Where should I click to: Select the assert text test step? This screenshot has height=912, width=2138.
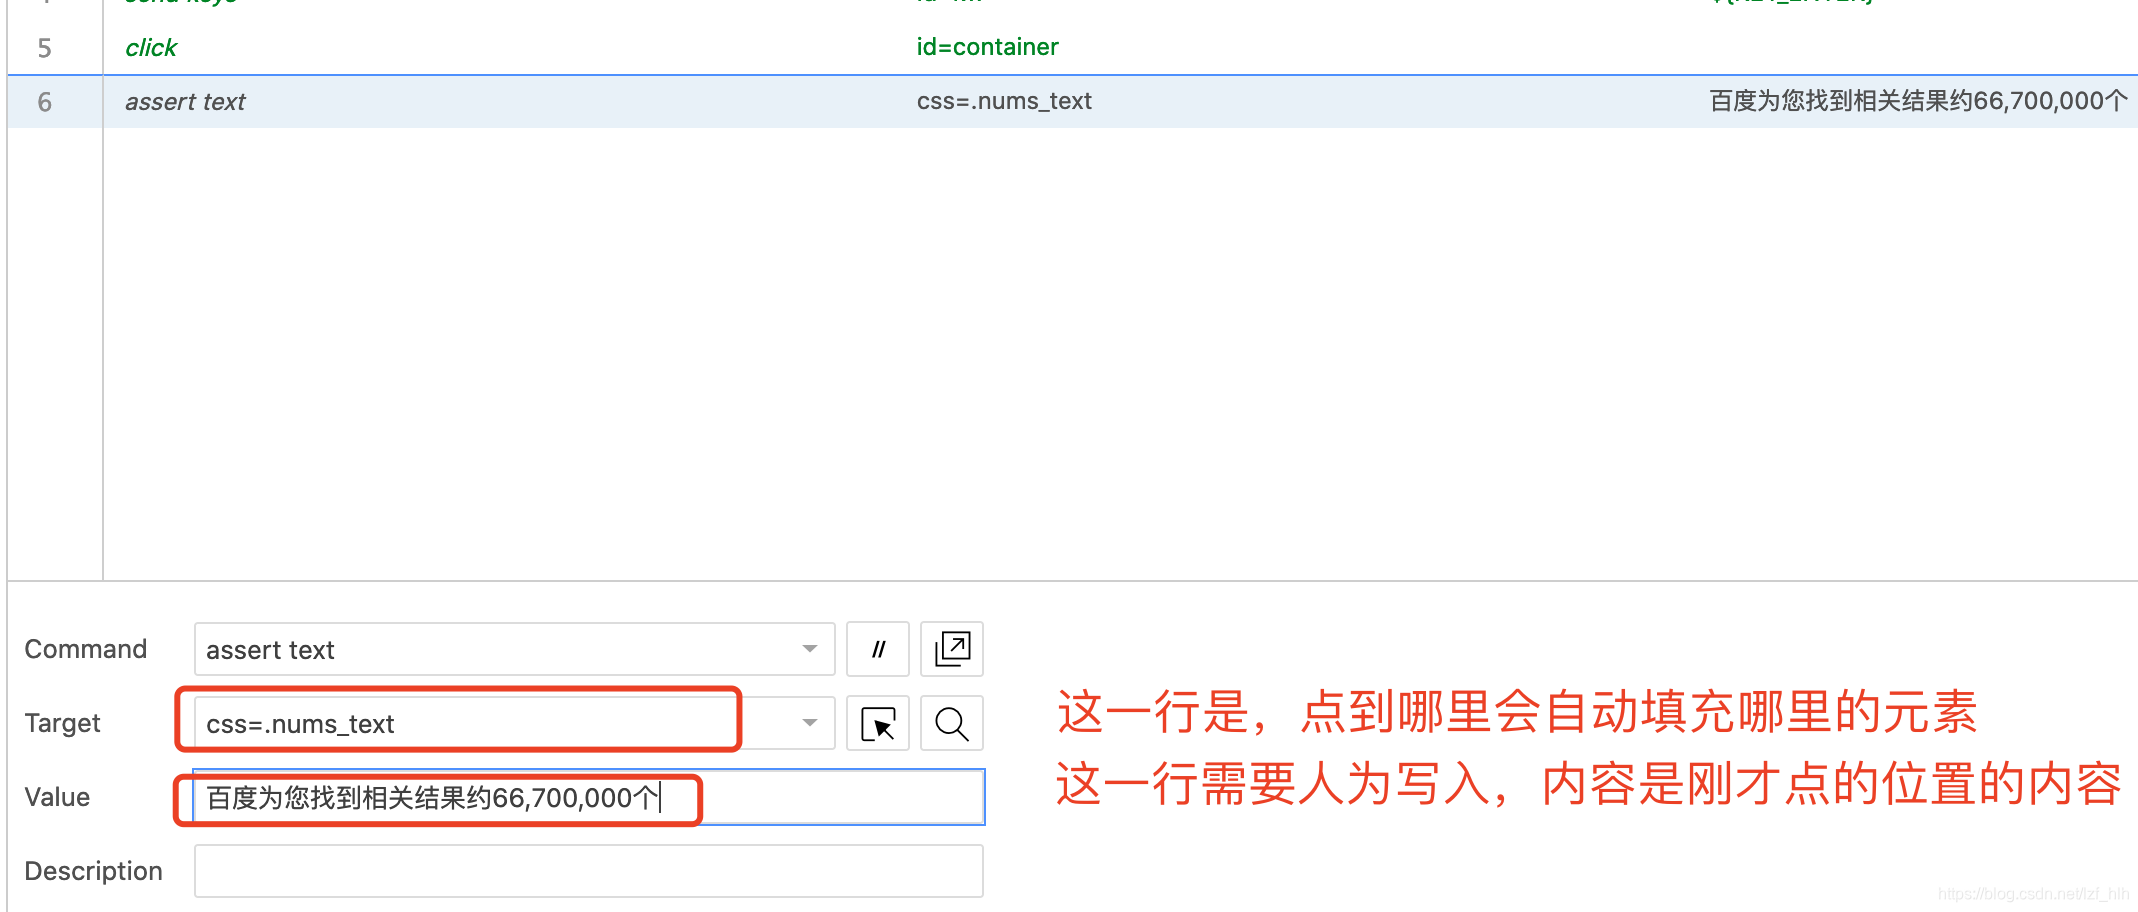pos(500,101)
